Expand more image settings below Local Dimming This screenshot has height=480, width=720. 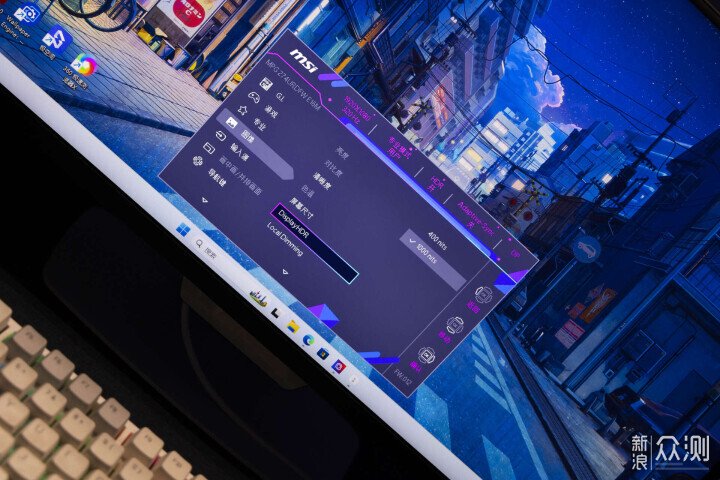pyautogui.click(x=285, y=272)
